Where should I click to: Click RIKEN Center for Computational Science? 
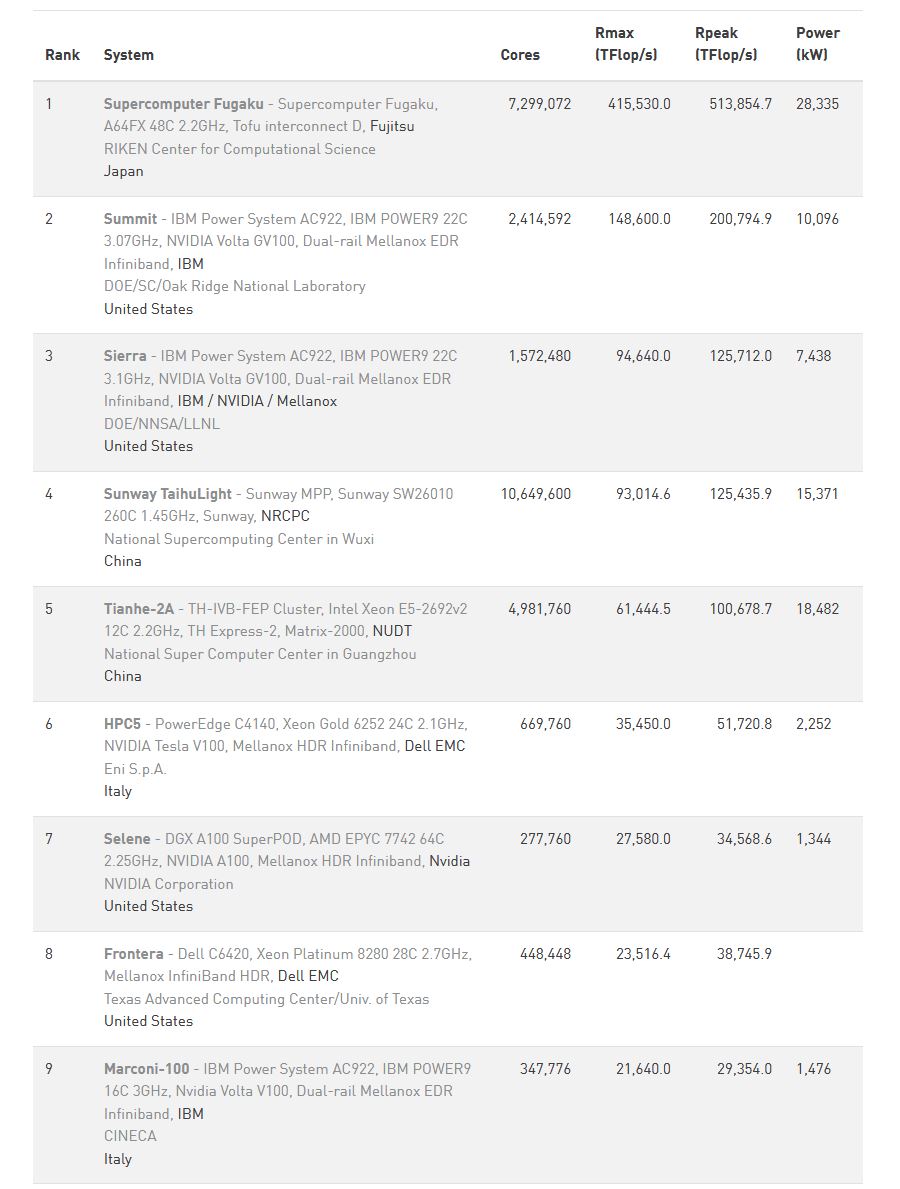(240, 149)
